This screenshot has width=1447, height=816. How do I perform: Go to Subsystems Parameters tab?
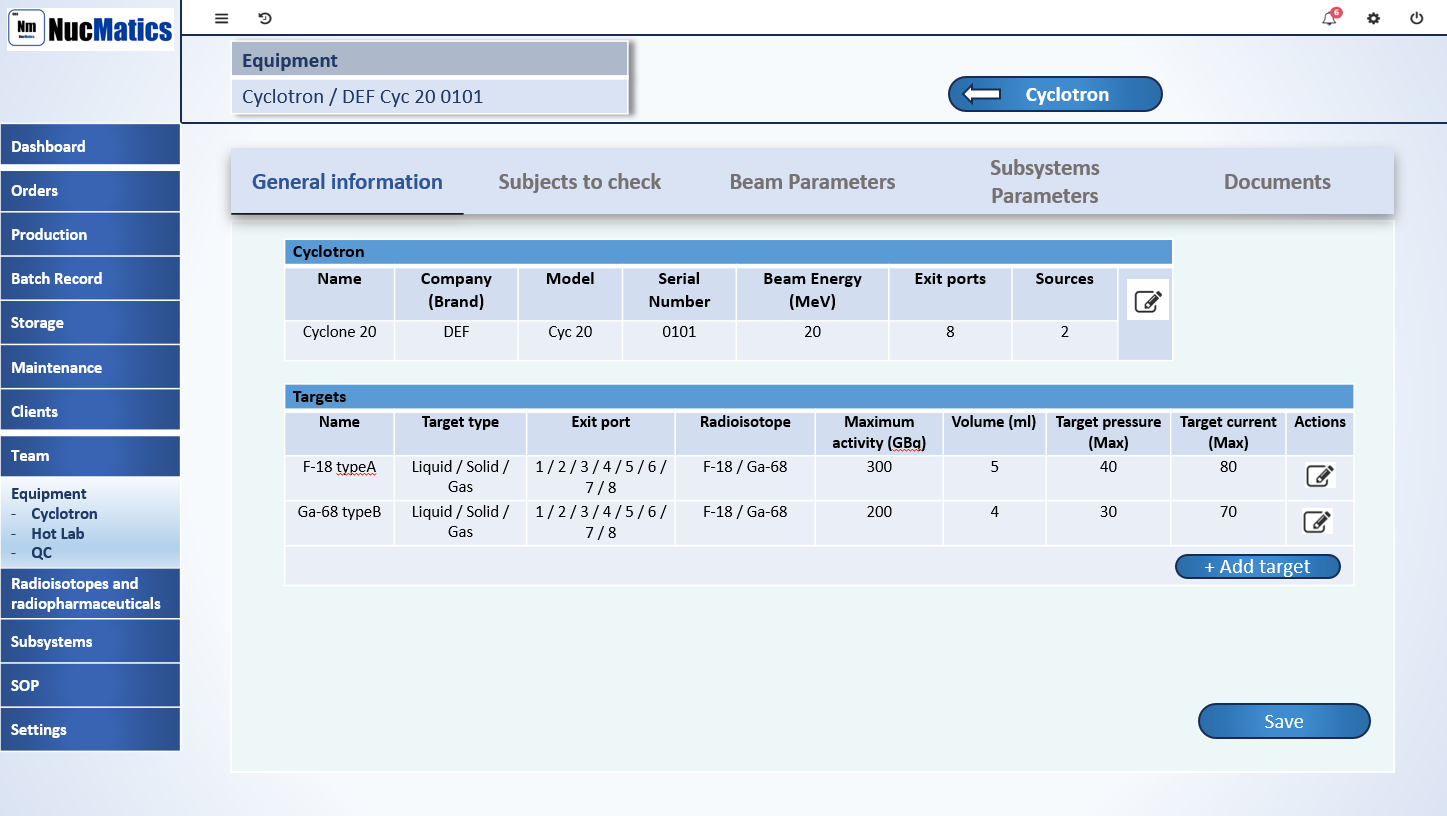coord(1044,182)
